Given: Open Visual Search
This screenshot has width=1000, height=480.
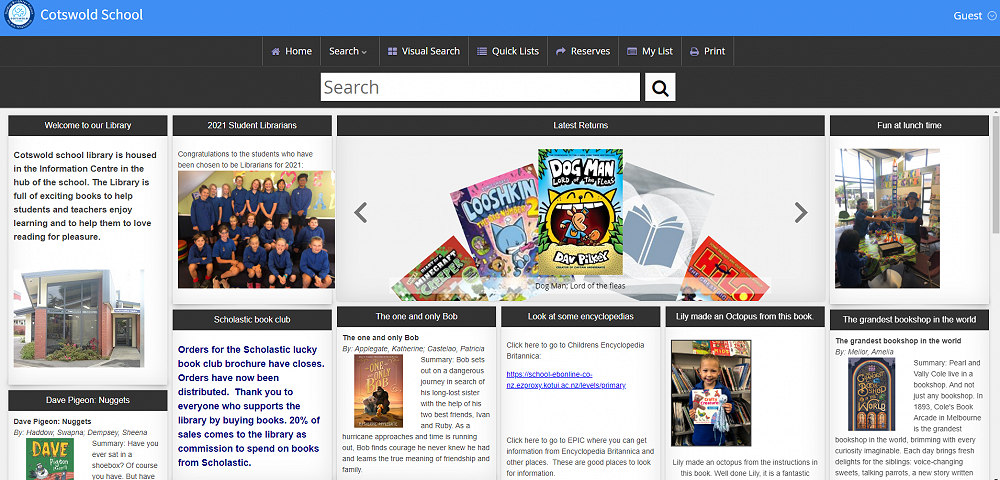Looking at the screenshot, I should pyautogui.click(x=424, y=51).
